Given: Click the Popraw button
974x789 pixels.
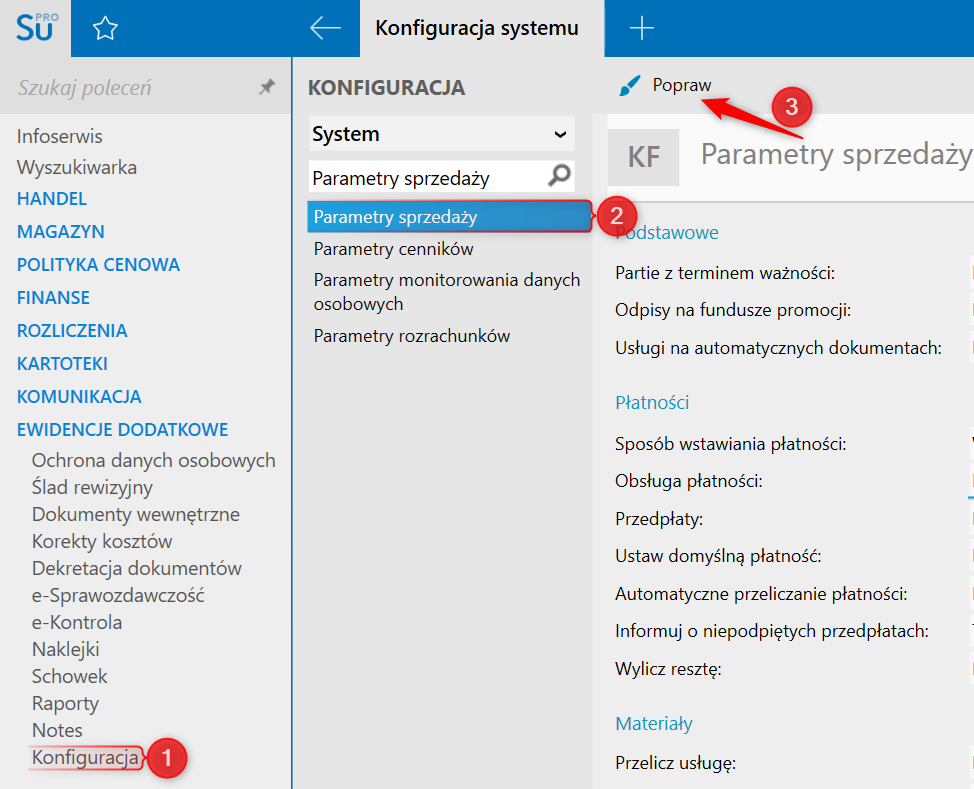Looking at the screenshot, I should [x=681, y=86].
